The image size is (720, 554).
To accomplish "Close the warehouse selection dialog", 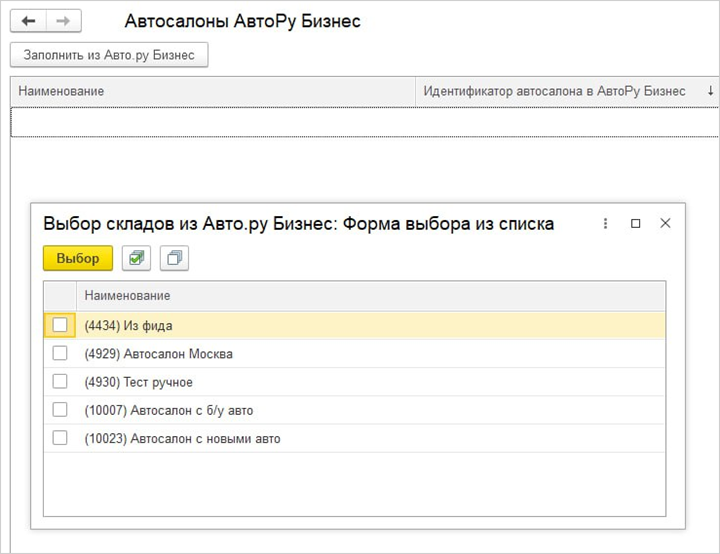I will click(665, 224).
